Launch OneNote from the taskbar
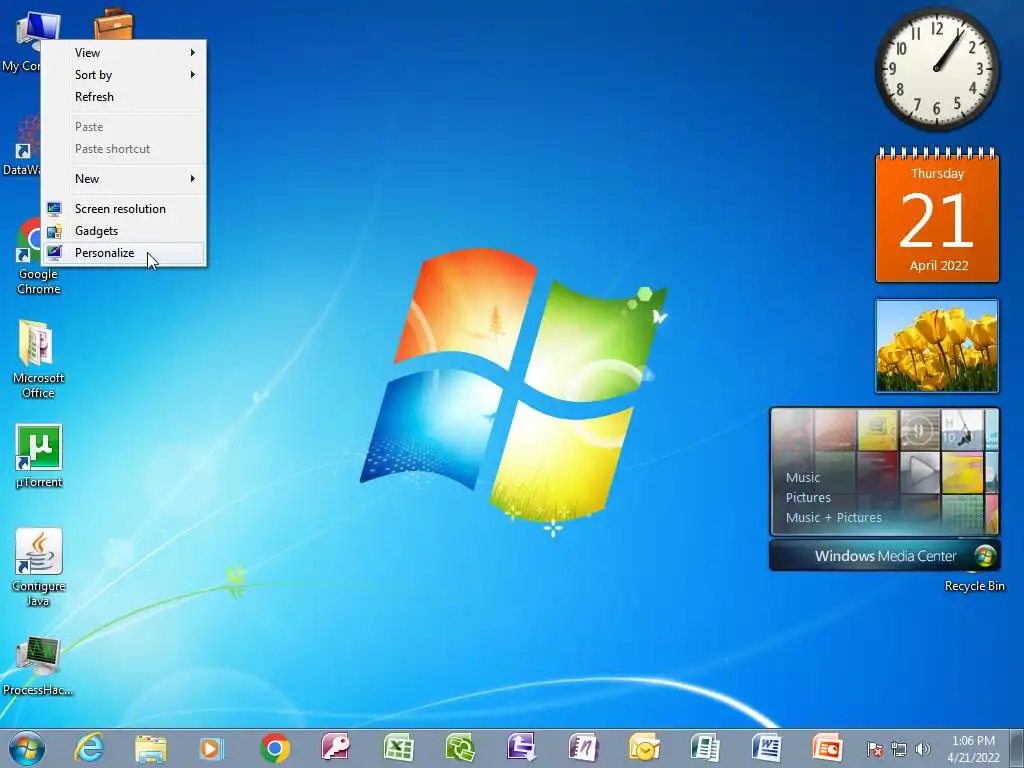 point(583,748)
